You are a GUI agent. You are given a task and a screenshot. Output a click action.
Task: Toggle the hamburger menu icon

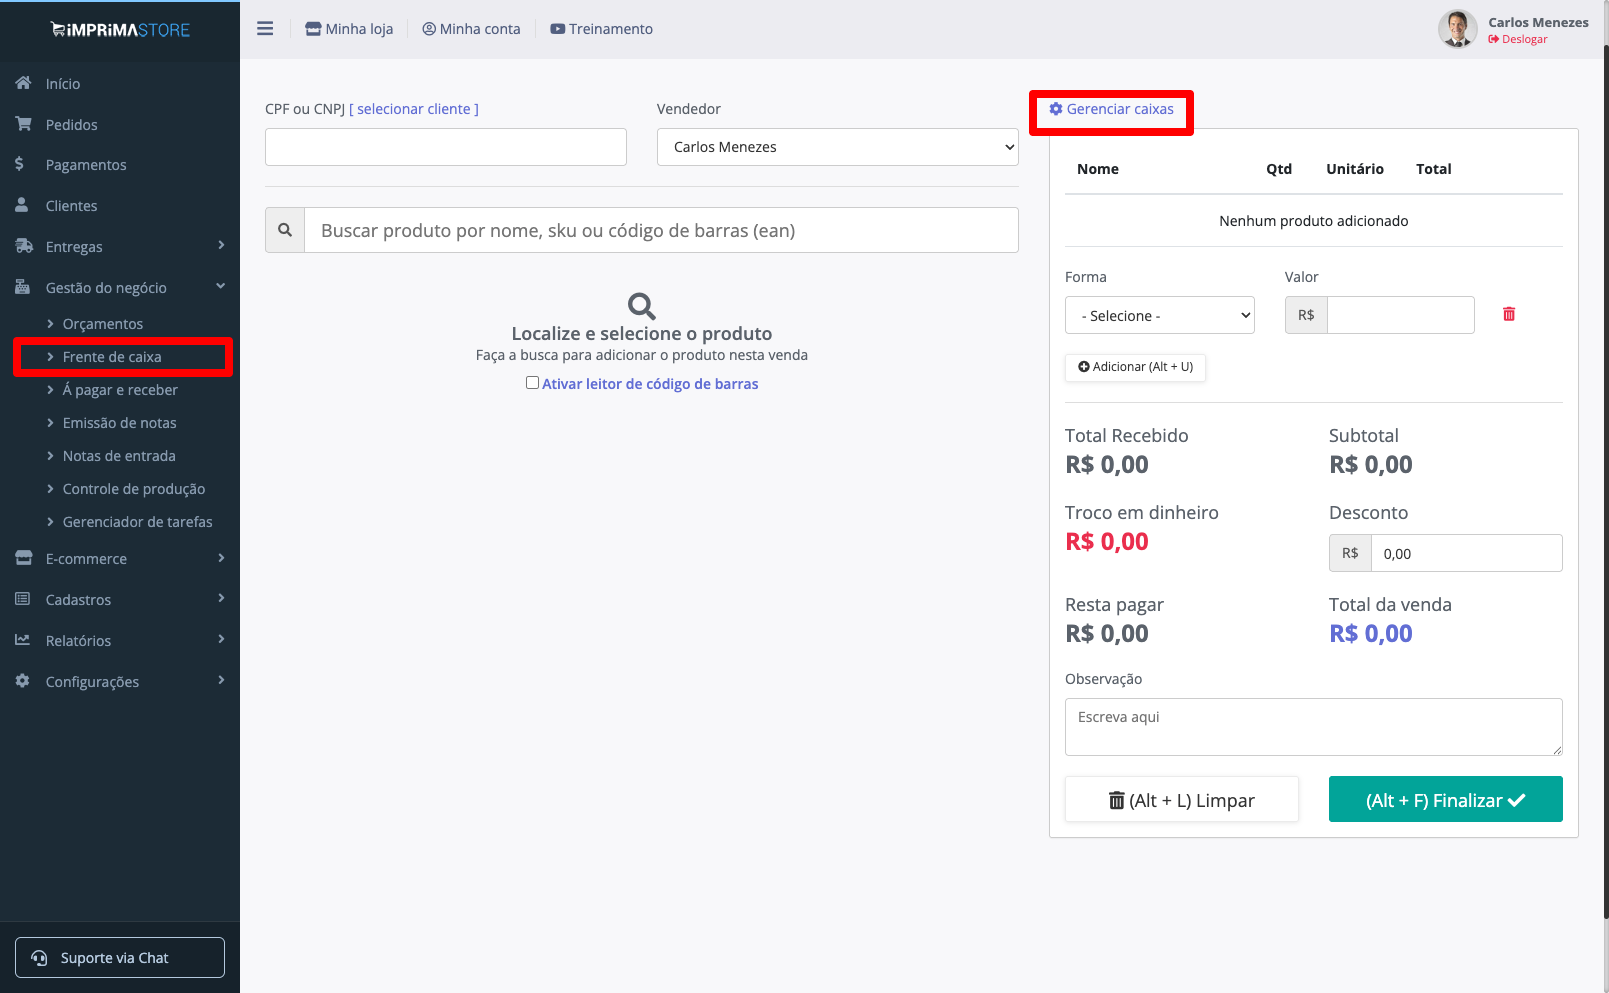pyautogui.click(x=265, y=29)
